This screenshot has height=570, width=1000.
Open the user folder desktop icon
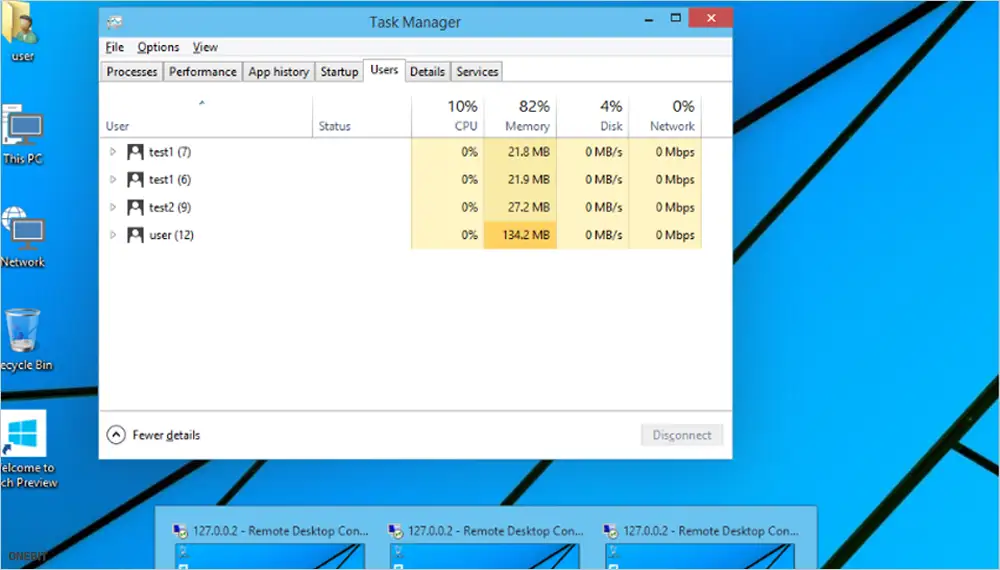click(22, 30)
